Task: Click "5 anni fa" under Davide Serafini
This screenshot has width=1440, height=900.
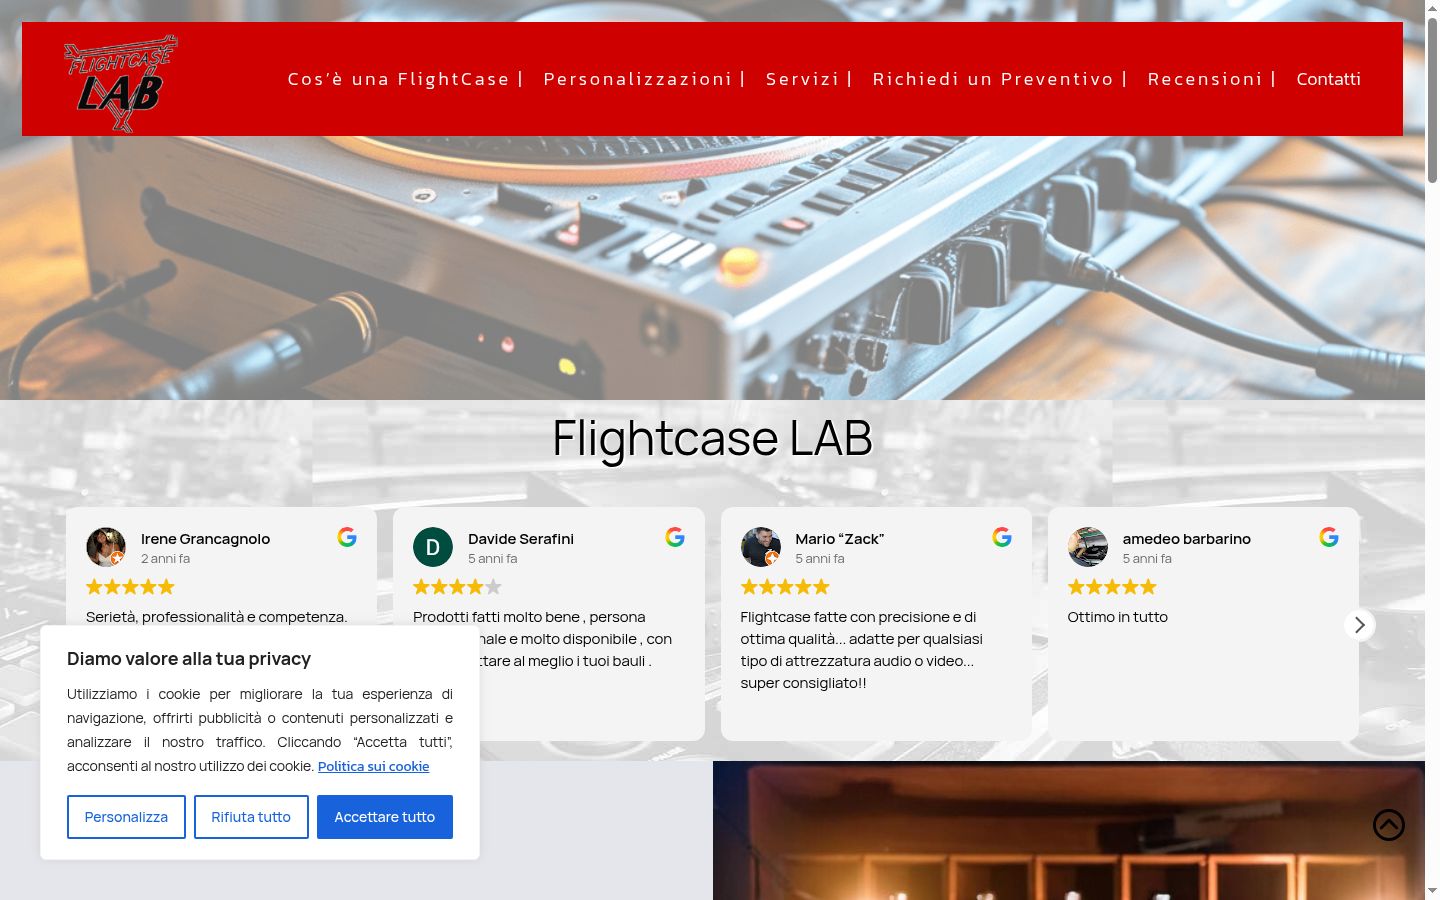Action: (493, 559)
